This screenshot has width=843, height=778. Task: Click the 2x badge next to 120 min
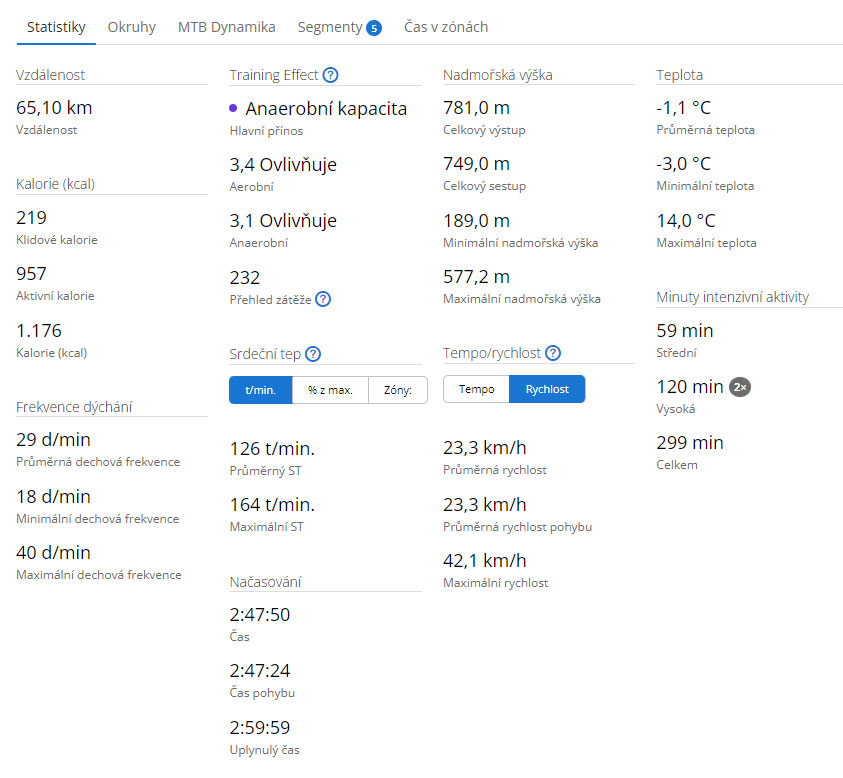(x=740, y=387)
